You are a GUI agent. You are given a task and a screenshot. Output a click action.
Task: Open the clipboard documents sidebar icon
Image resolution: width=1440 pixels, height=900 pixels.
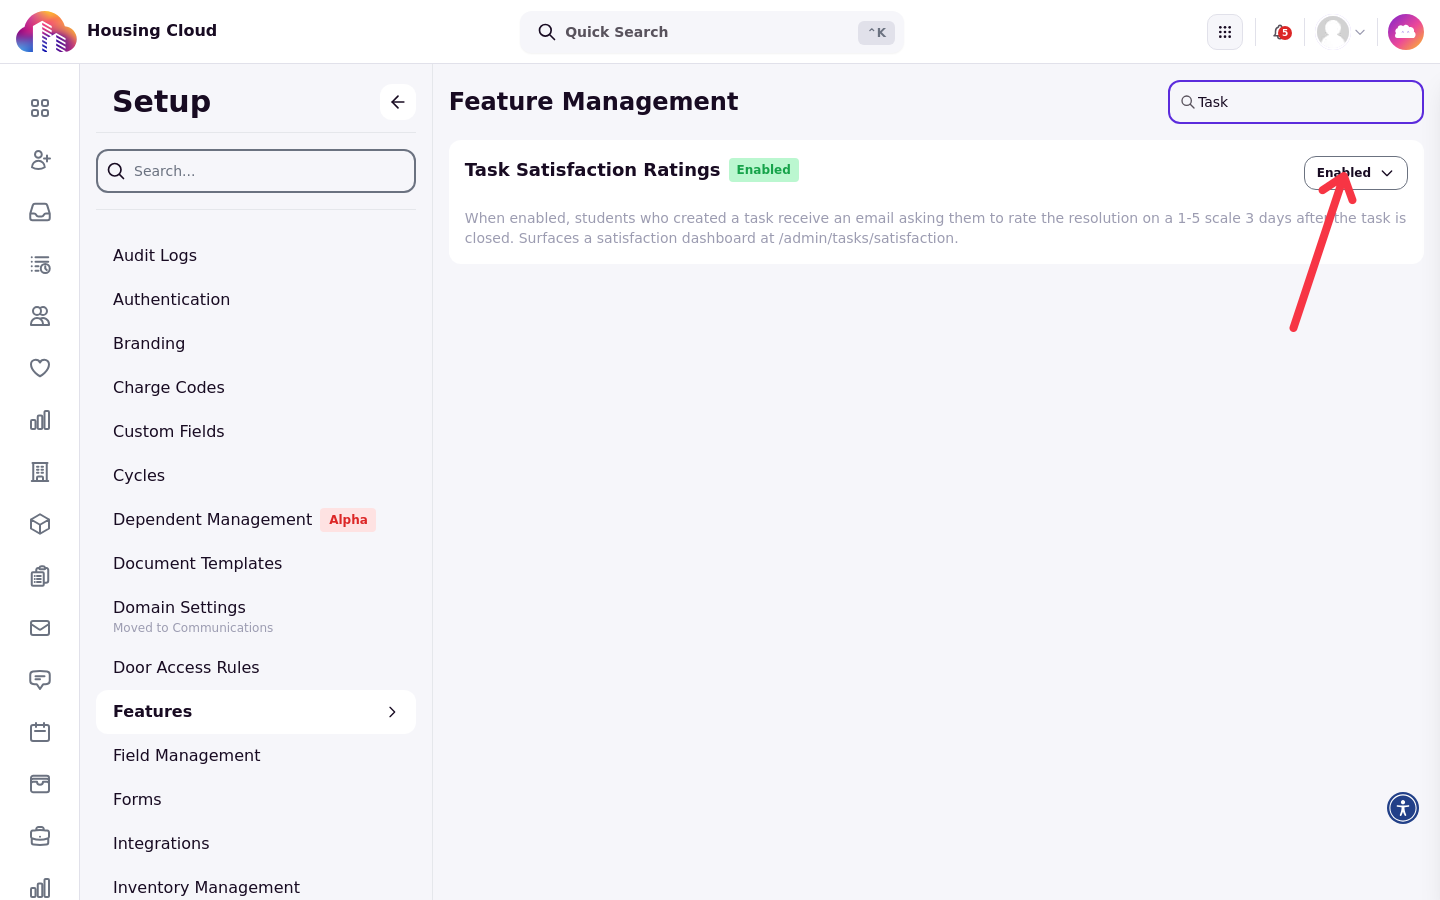coord(40,576)
